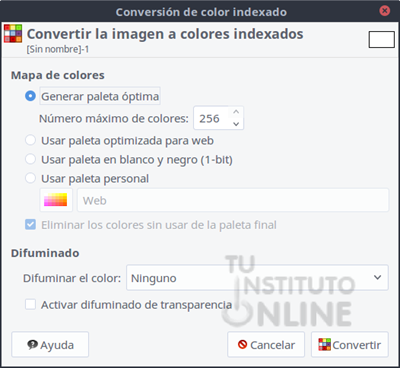Close the Conversión de color indexado dialog
The height and width of the screenshot is (368, 400).
point(384,11)
